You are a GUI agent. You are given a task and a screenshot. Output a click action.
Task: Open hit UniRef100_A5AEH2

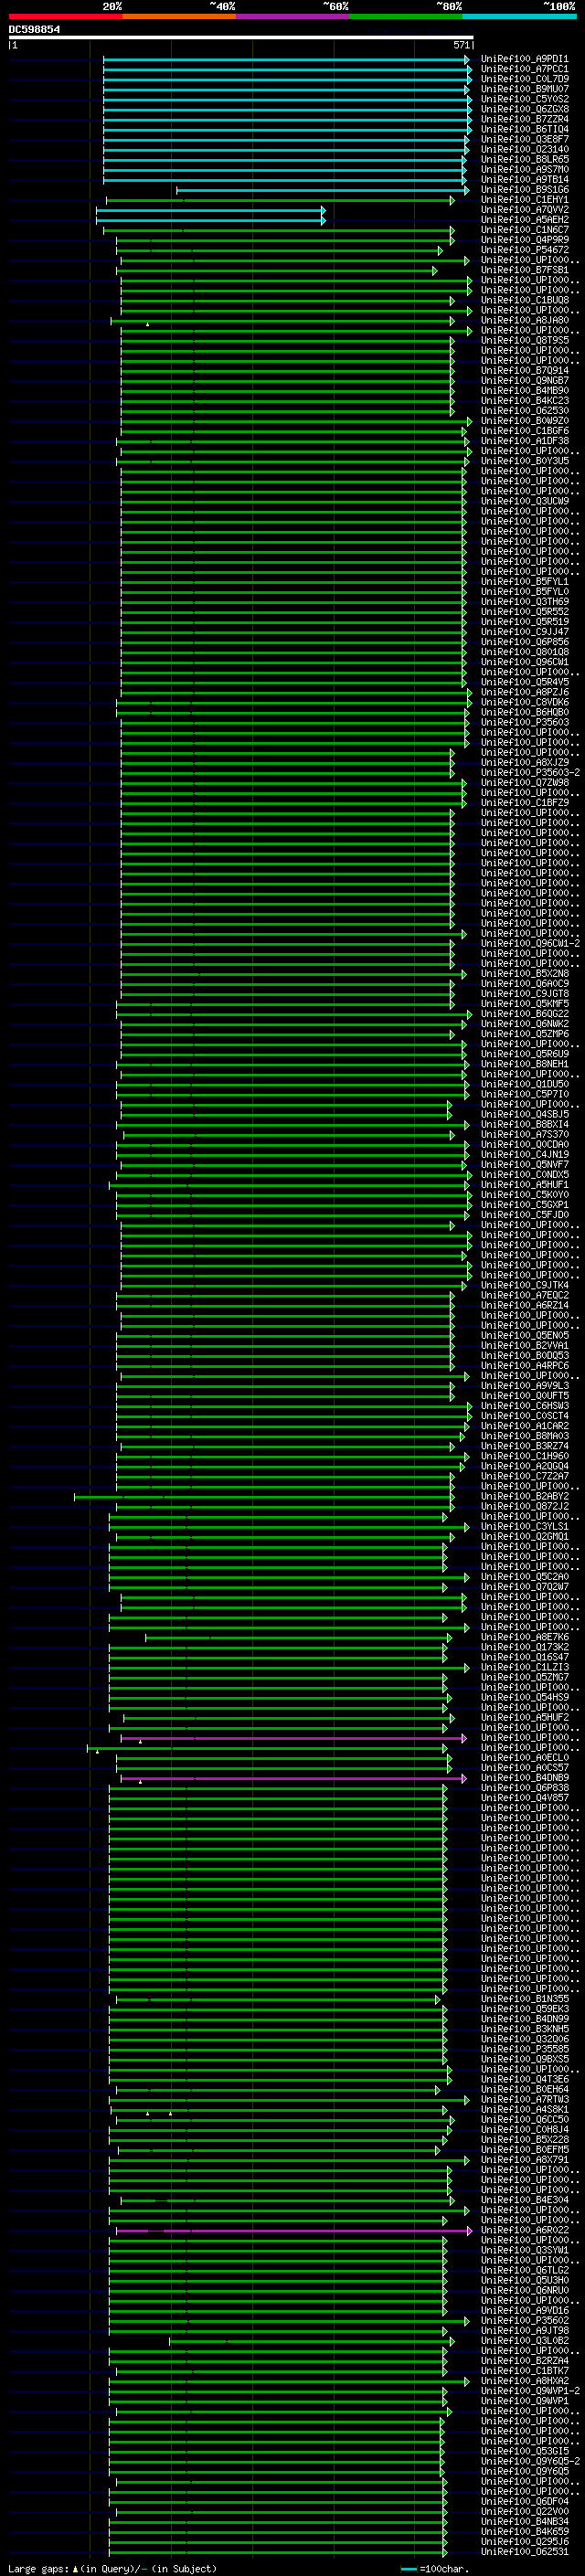524,220
